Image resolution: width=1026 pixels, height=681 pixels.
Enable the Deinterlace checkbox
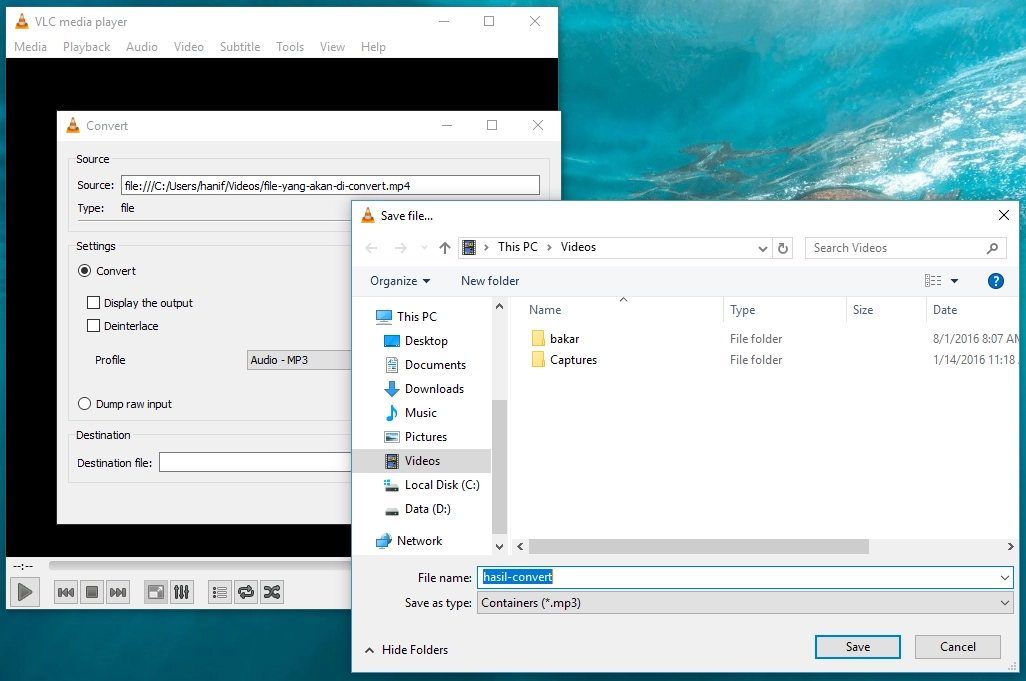click(x=94, y=325)
